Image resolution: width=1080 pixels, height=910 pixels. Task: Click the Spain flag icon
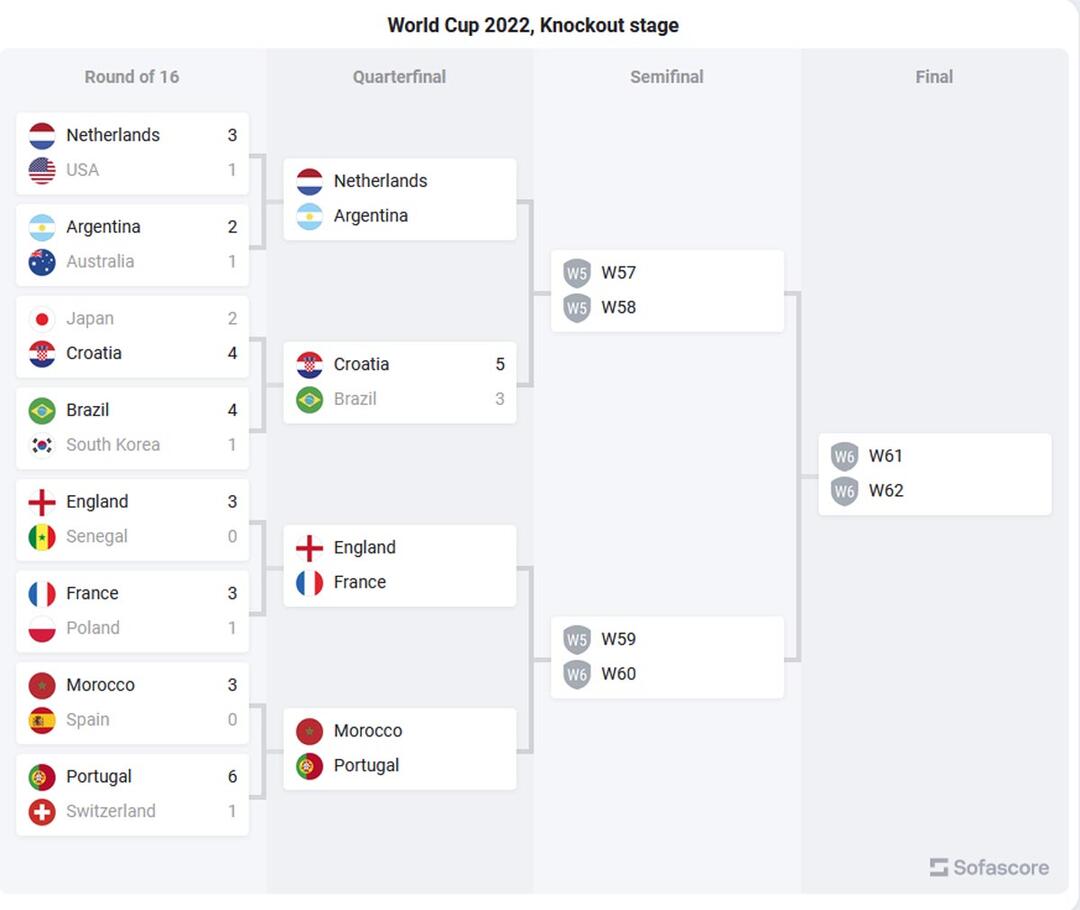tap(42, 720)
